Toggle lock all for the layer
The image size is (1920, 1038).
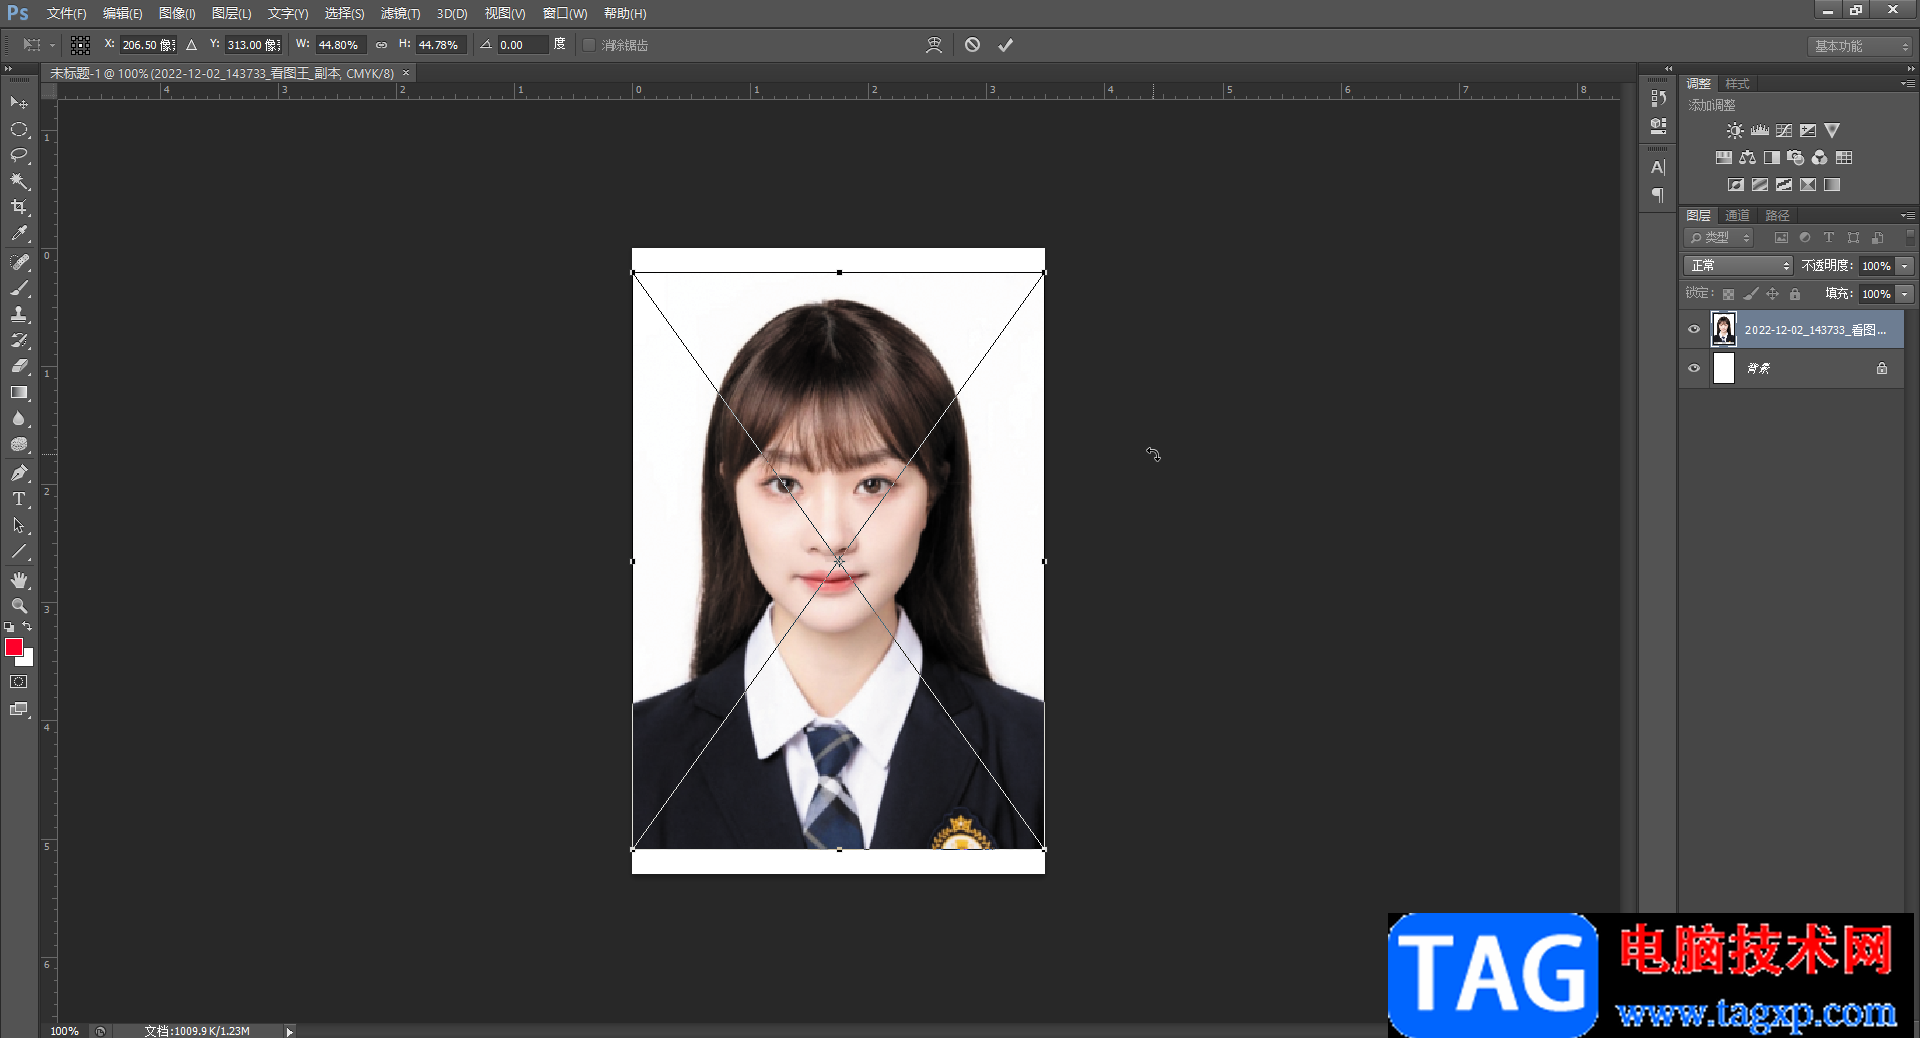point(1795,294)
